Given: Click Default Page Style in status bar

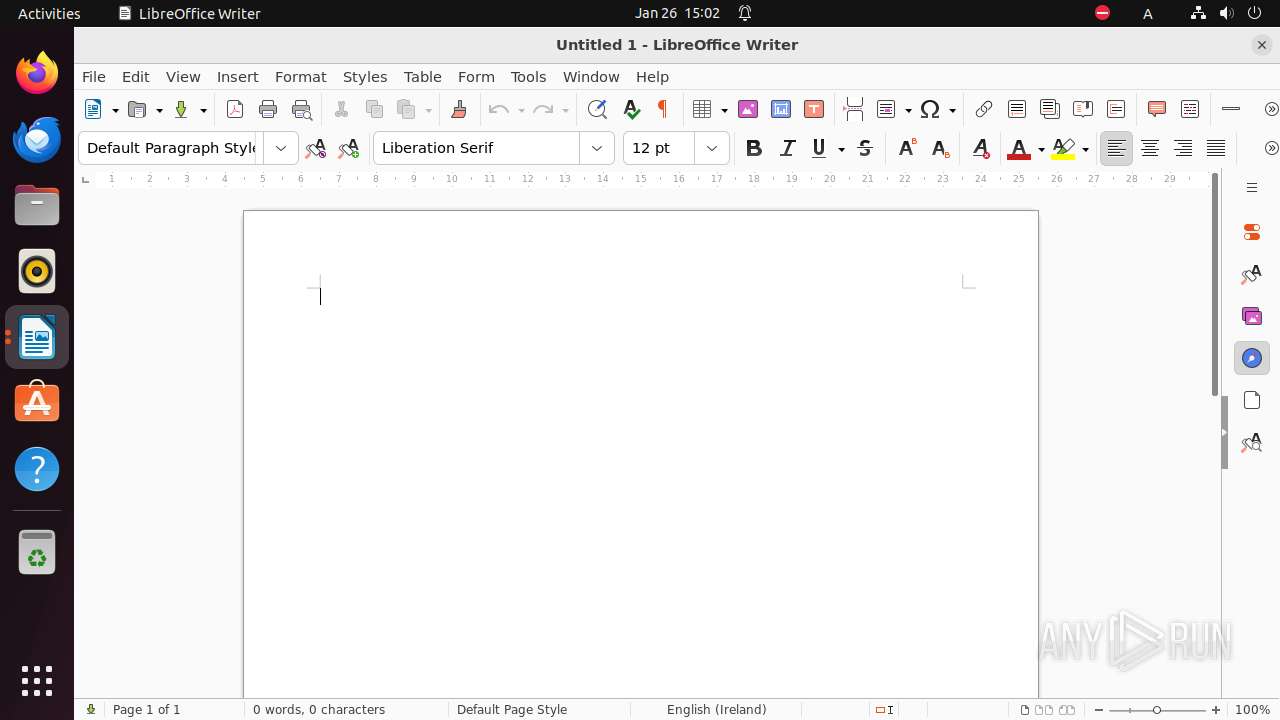Looking at the screenshot, I should [x=511, y=710].
